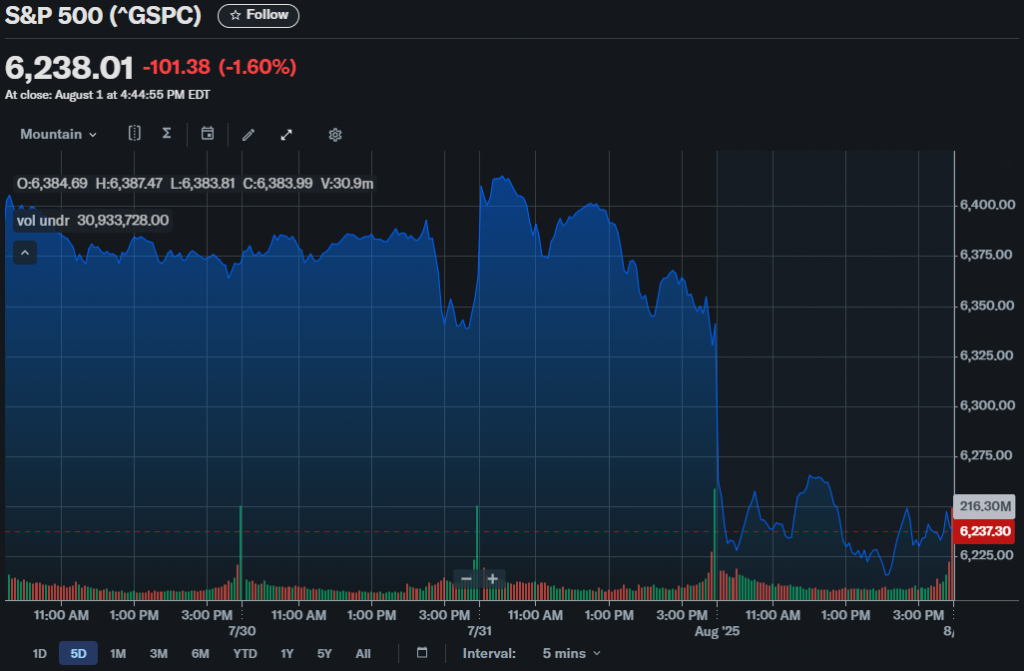
Task: Click the 6,400.00 price axis label
Action: point(987,205)
